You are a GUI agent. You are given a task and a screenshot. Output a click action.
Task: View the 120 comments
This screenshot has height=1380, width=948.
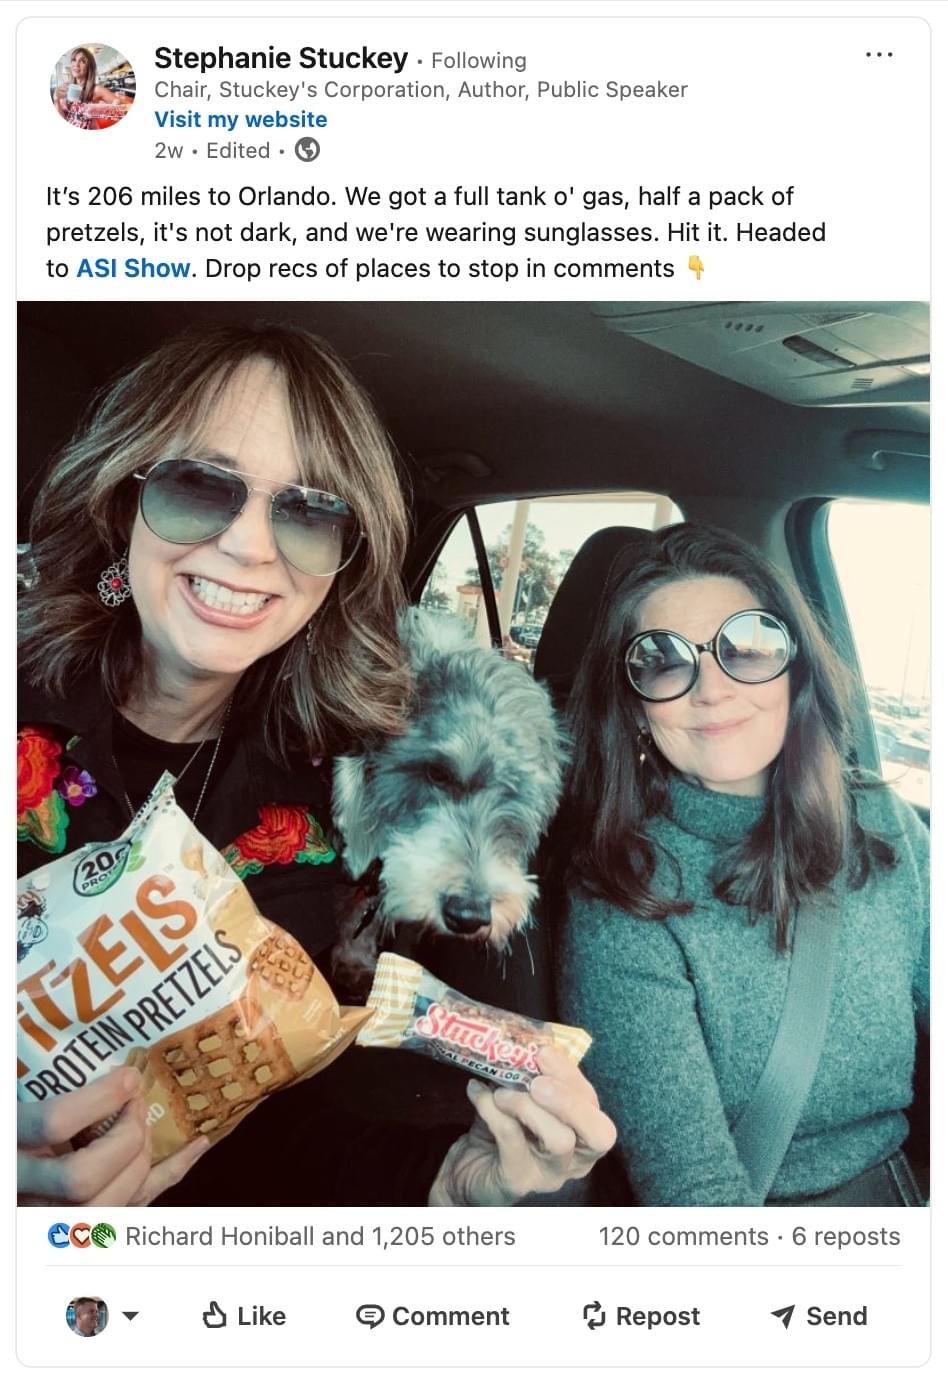(683, 1236)
